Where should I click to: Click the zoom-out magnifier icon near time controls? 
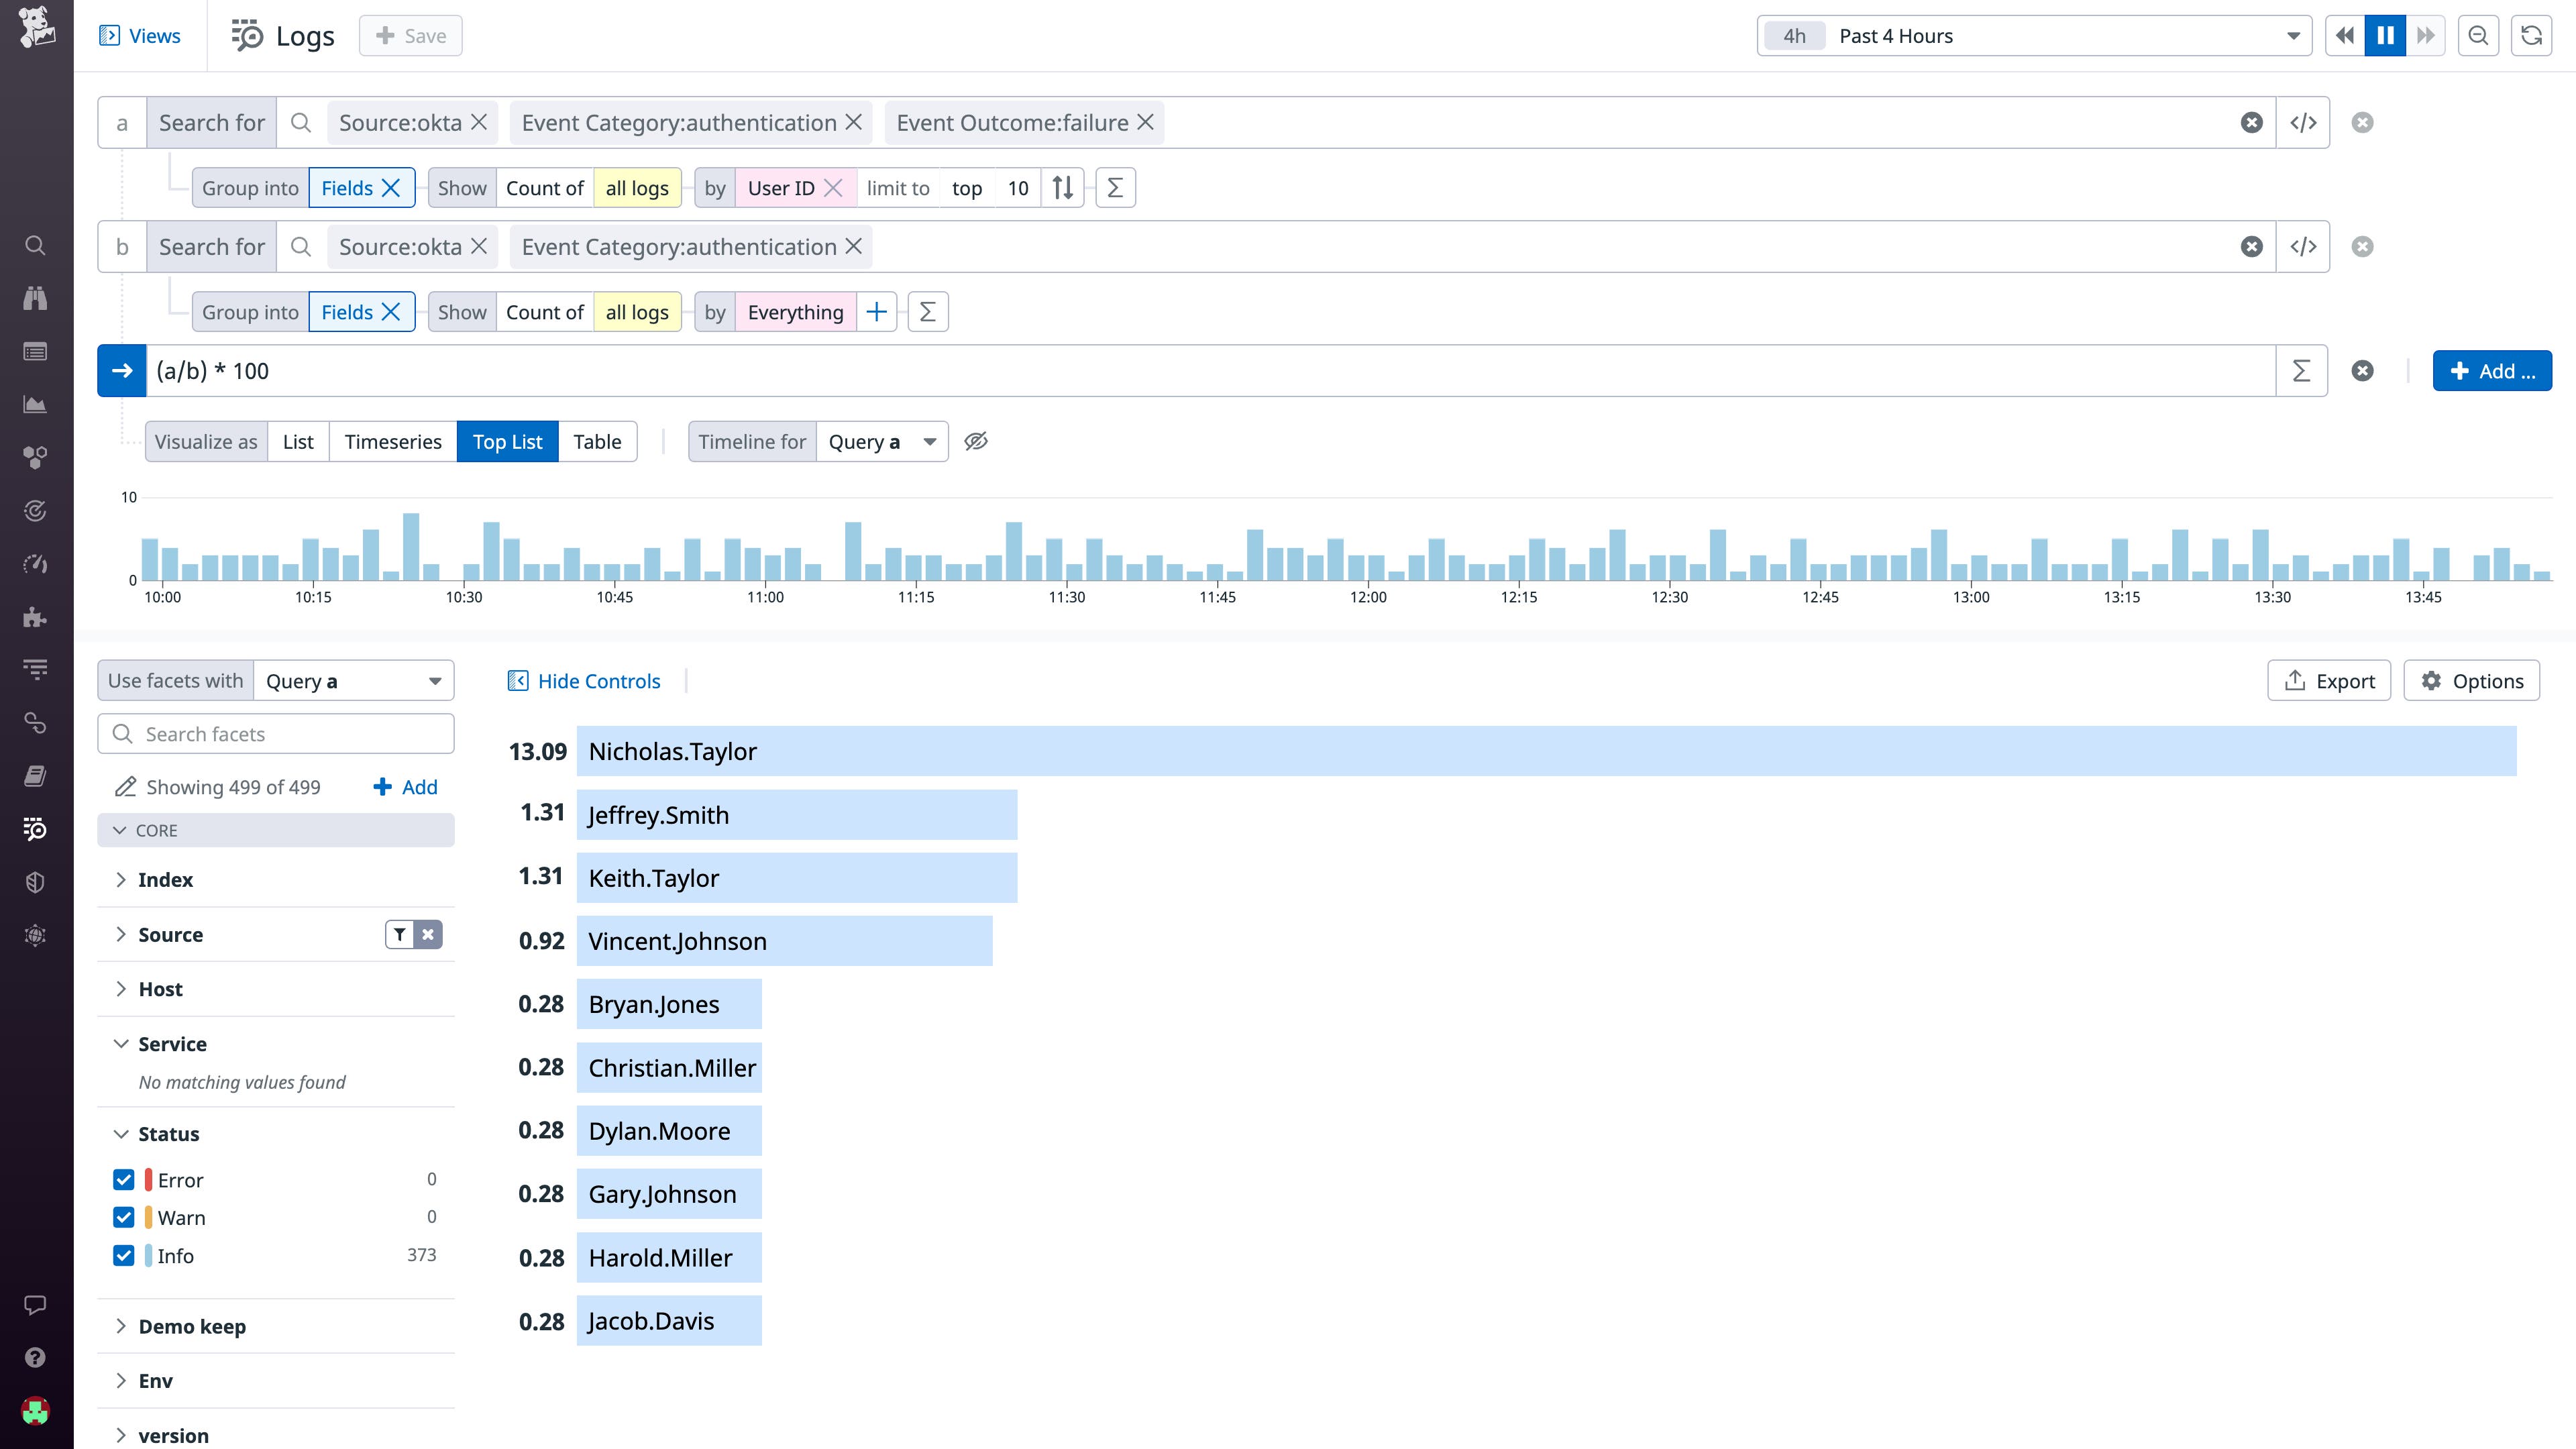(2478, 35)
